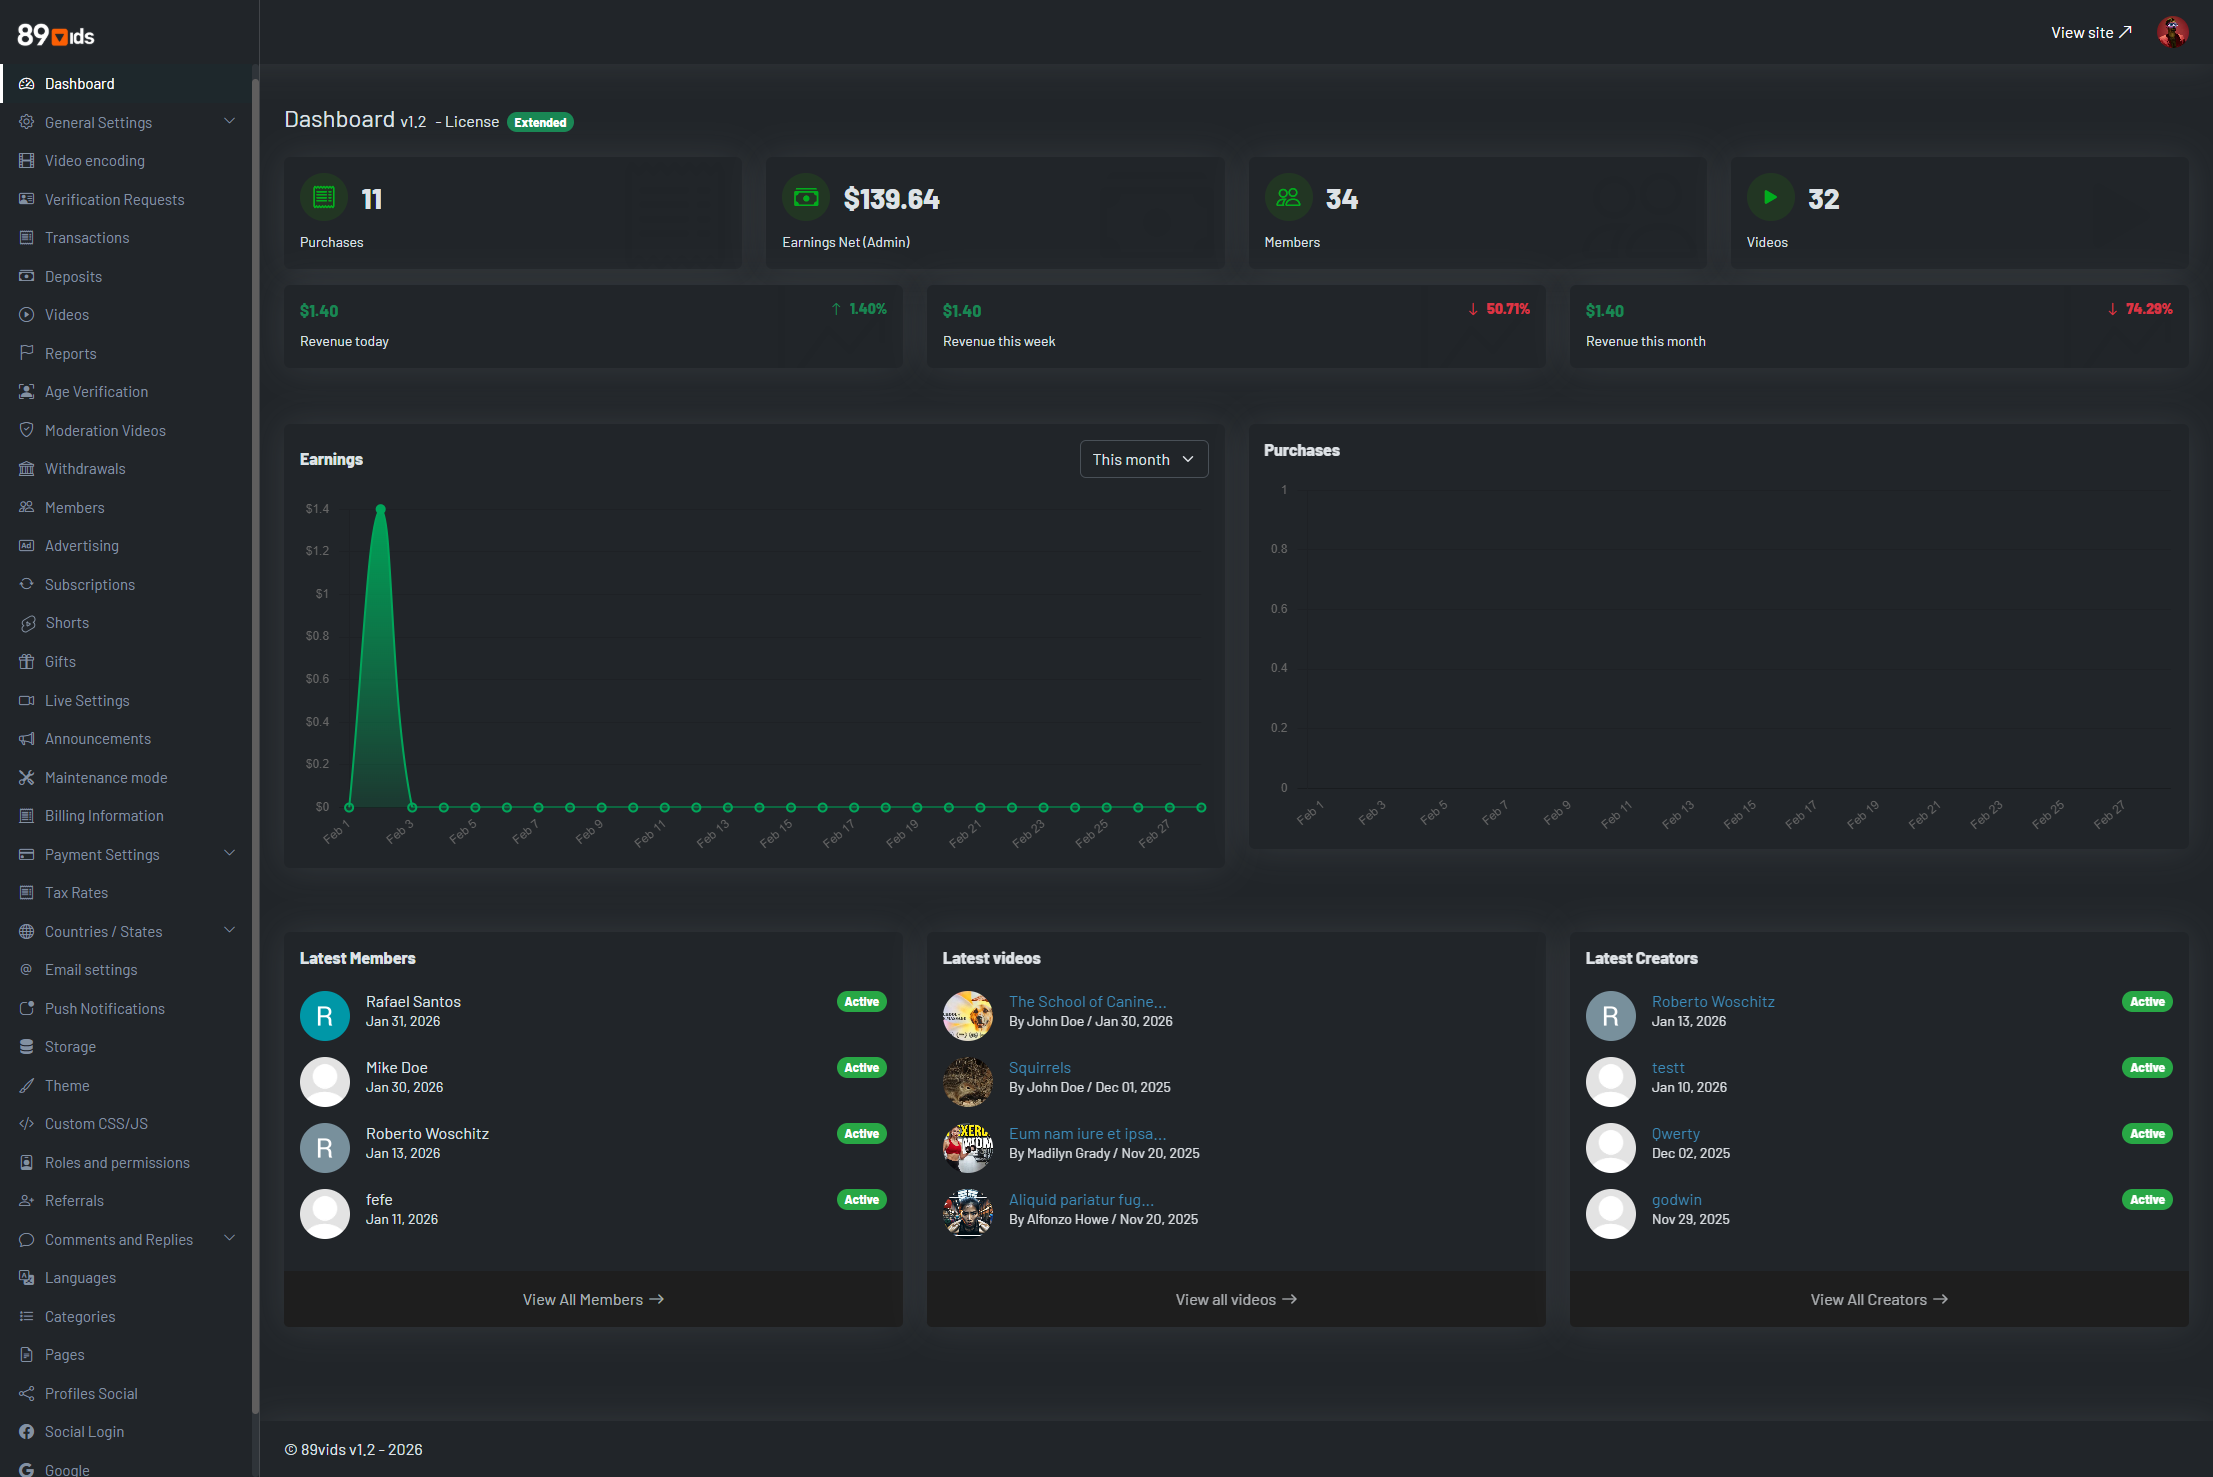Viewport: 2213px width, 1477px height.
Task: Expand the Payment Settings submenu
Action: (x=230, y=854)
